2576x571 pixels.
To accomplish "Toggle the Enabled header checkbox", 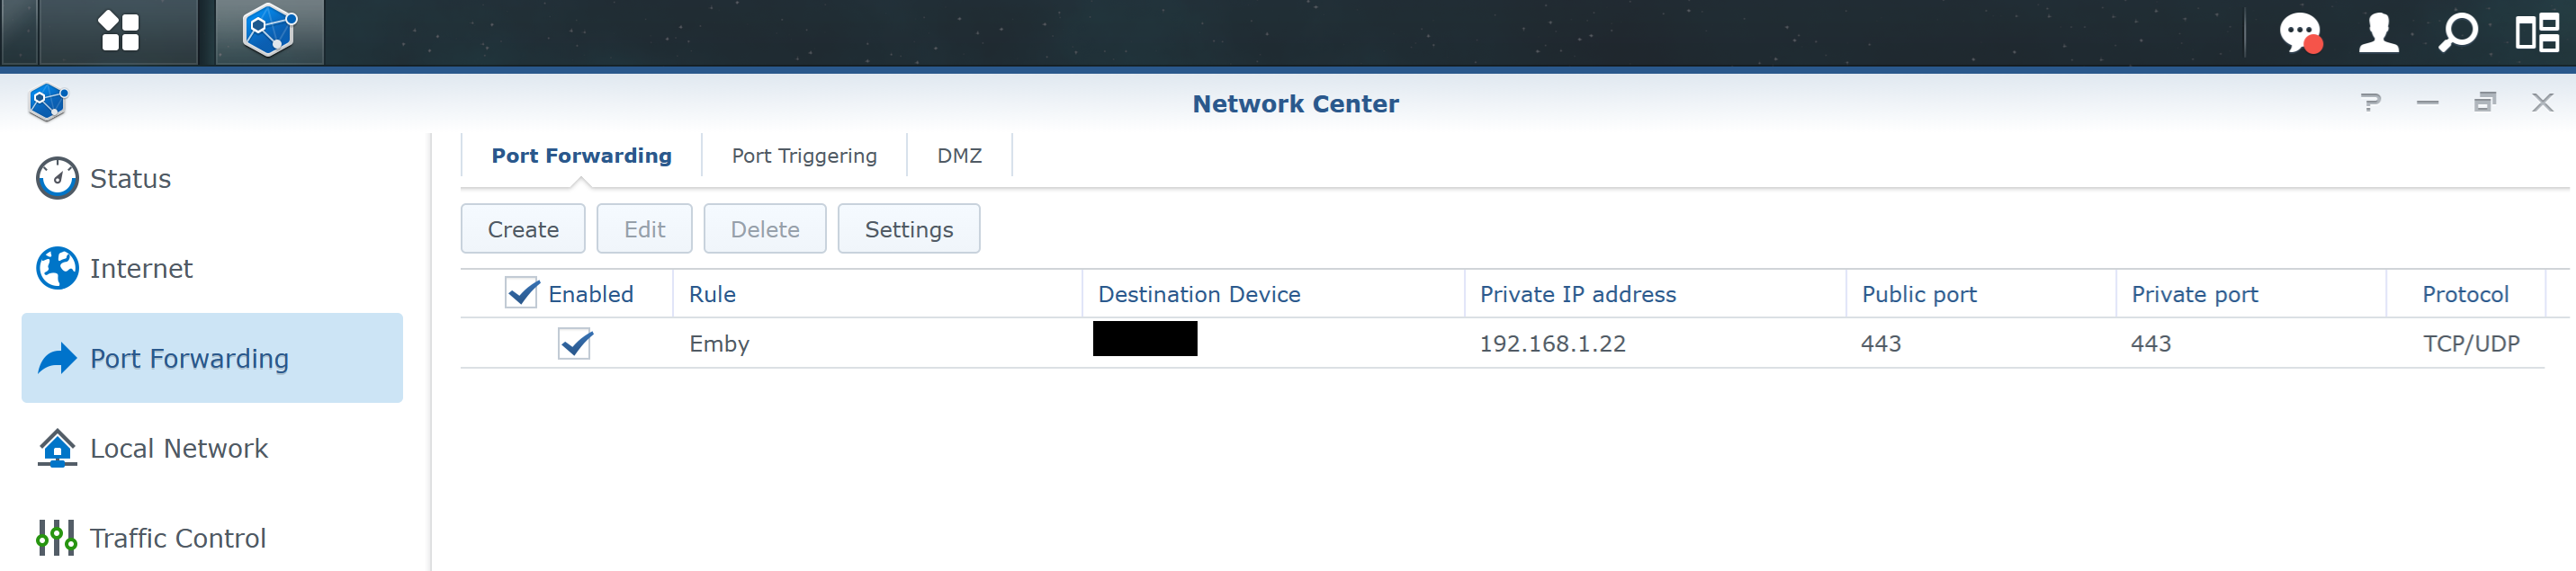I will (521, 293).
